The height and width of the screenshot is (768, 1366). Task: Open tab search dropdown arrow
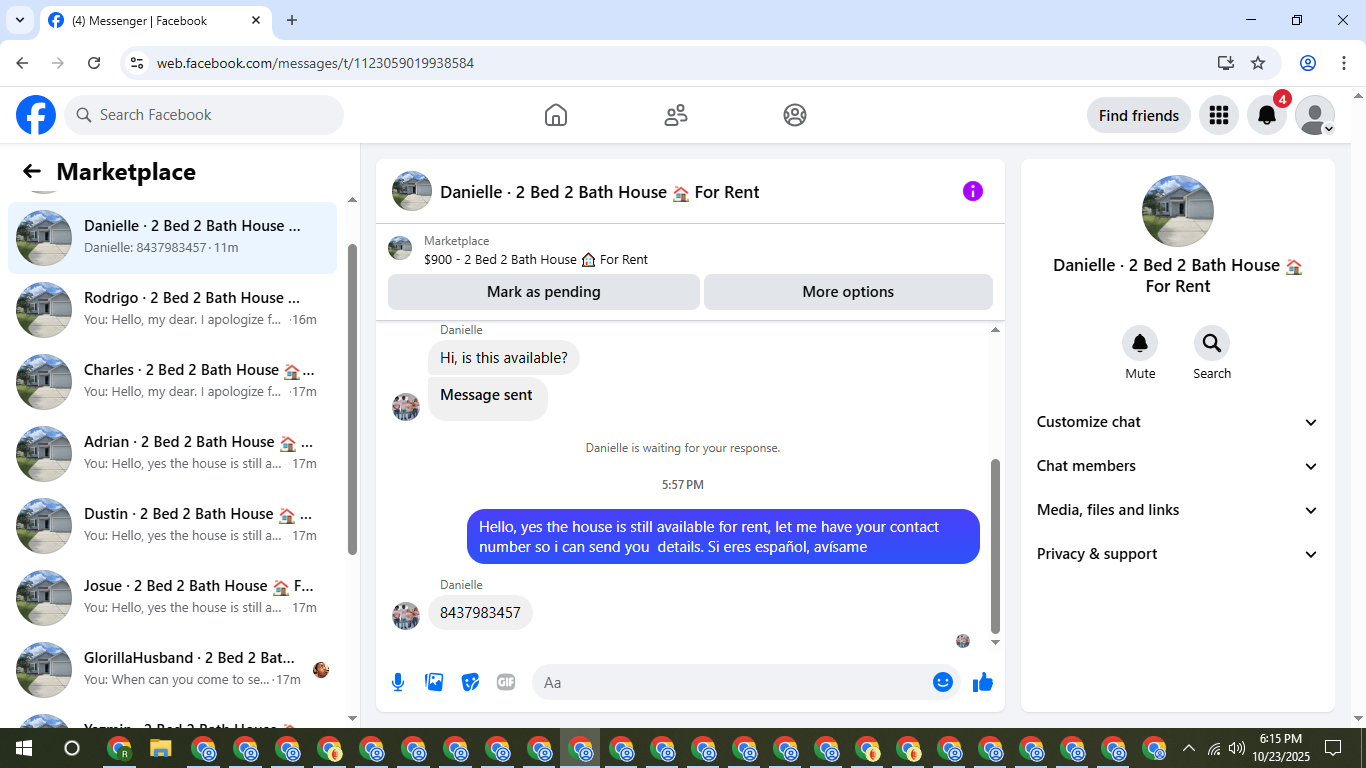[x=18, y=20]
